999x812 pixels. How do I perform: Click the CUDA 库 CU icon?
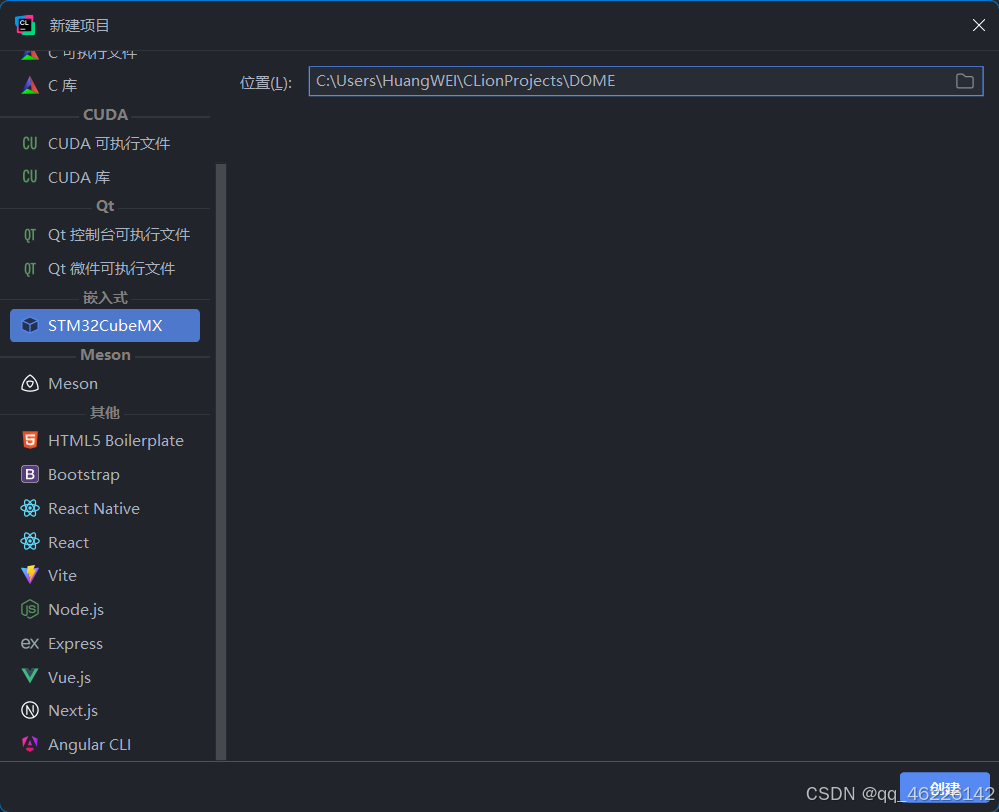[x=30, y=177]
